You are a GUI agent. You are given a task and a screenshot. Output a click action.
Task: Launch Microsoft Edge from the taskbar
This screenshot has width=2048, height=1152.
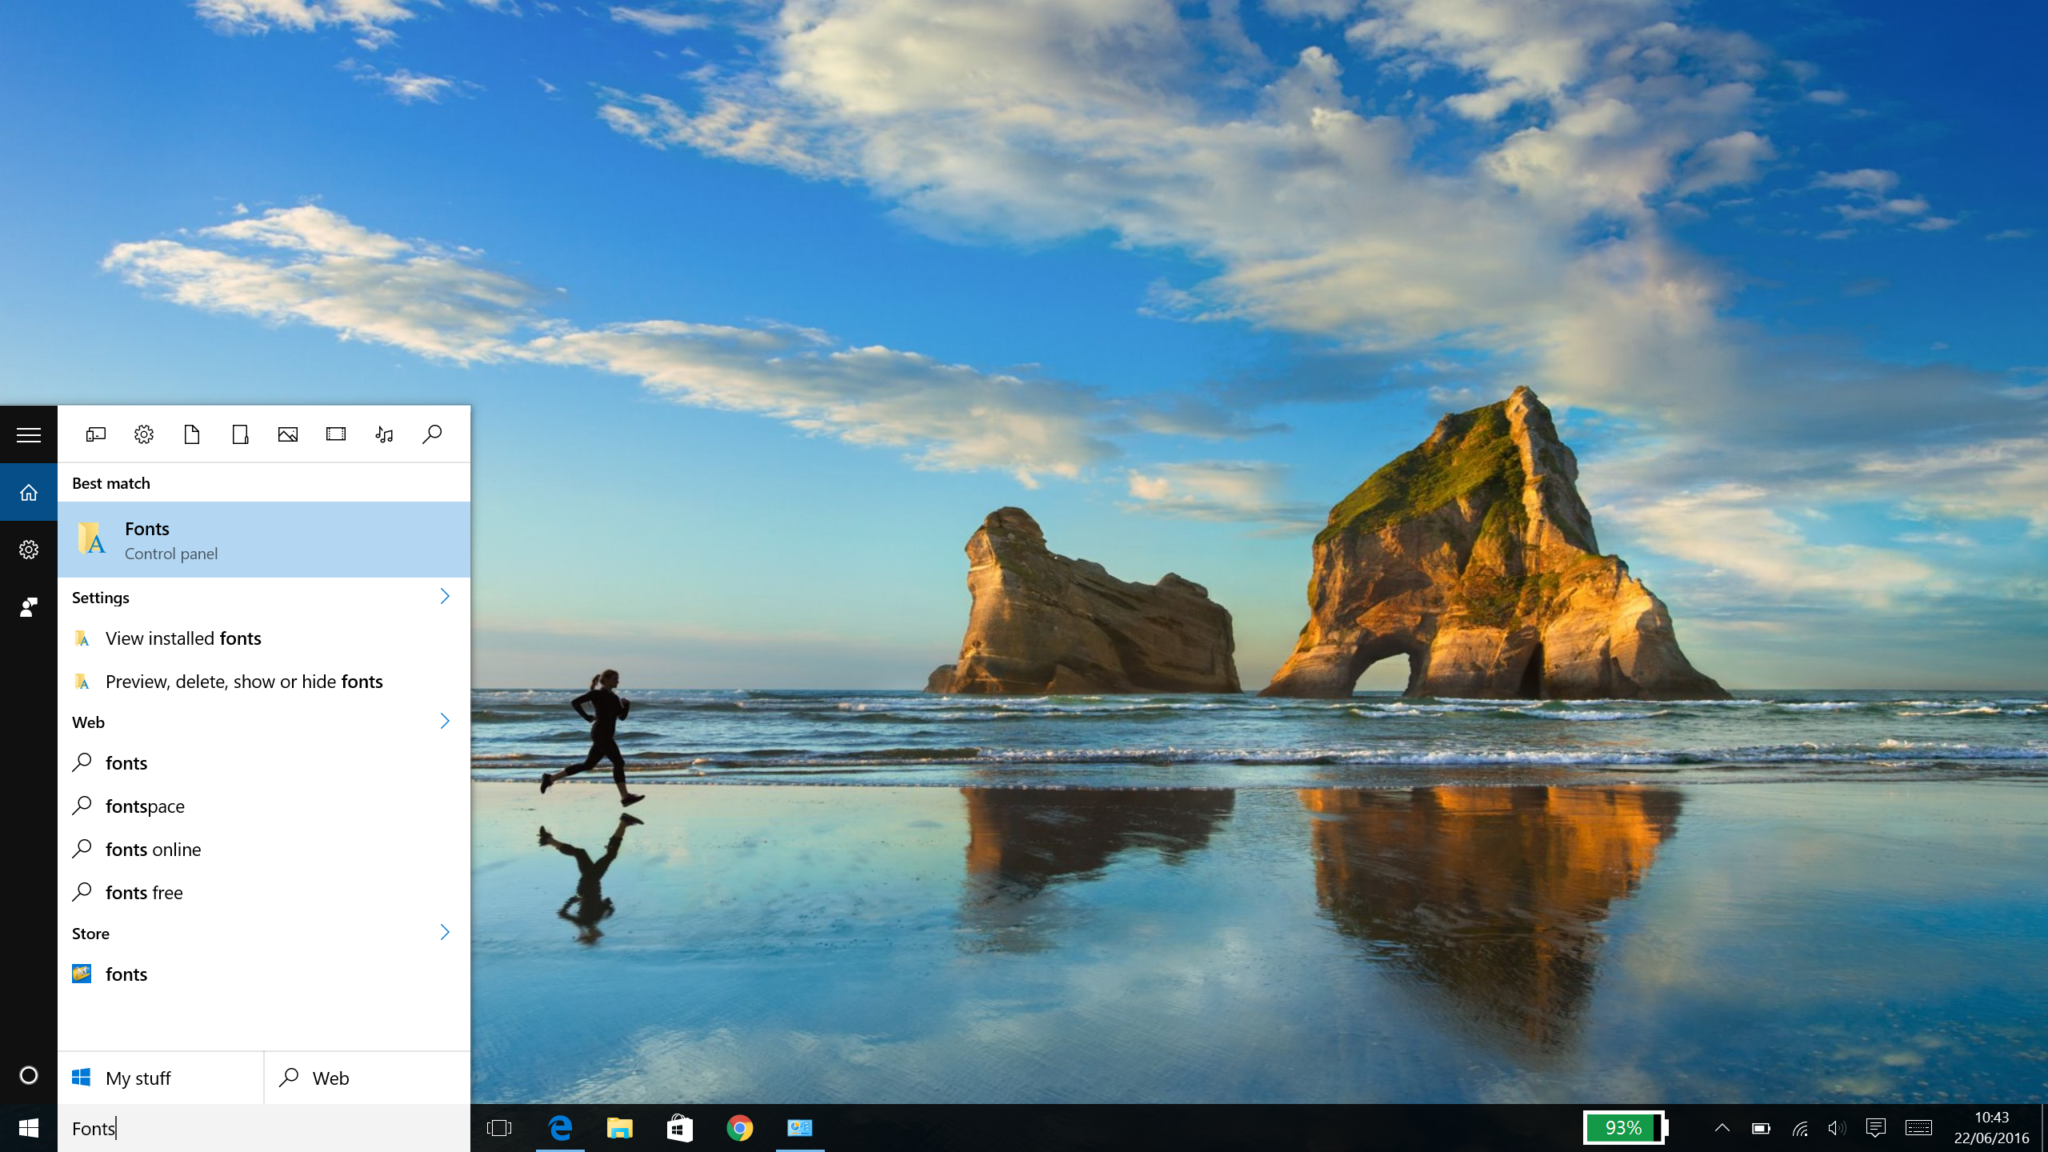click(559, 1128)
